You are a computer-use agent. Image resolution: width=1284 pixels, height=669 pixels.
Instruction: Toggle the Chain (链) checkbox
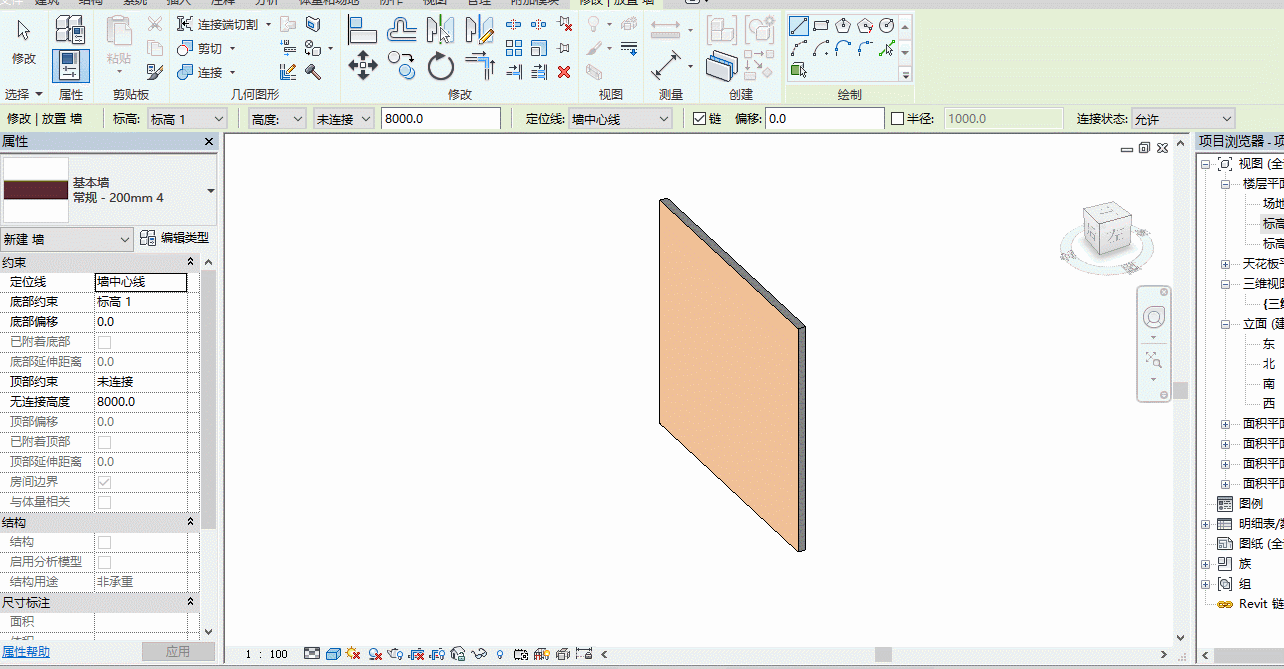point(700,118)
